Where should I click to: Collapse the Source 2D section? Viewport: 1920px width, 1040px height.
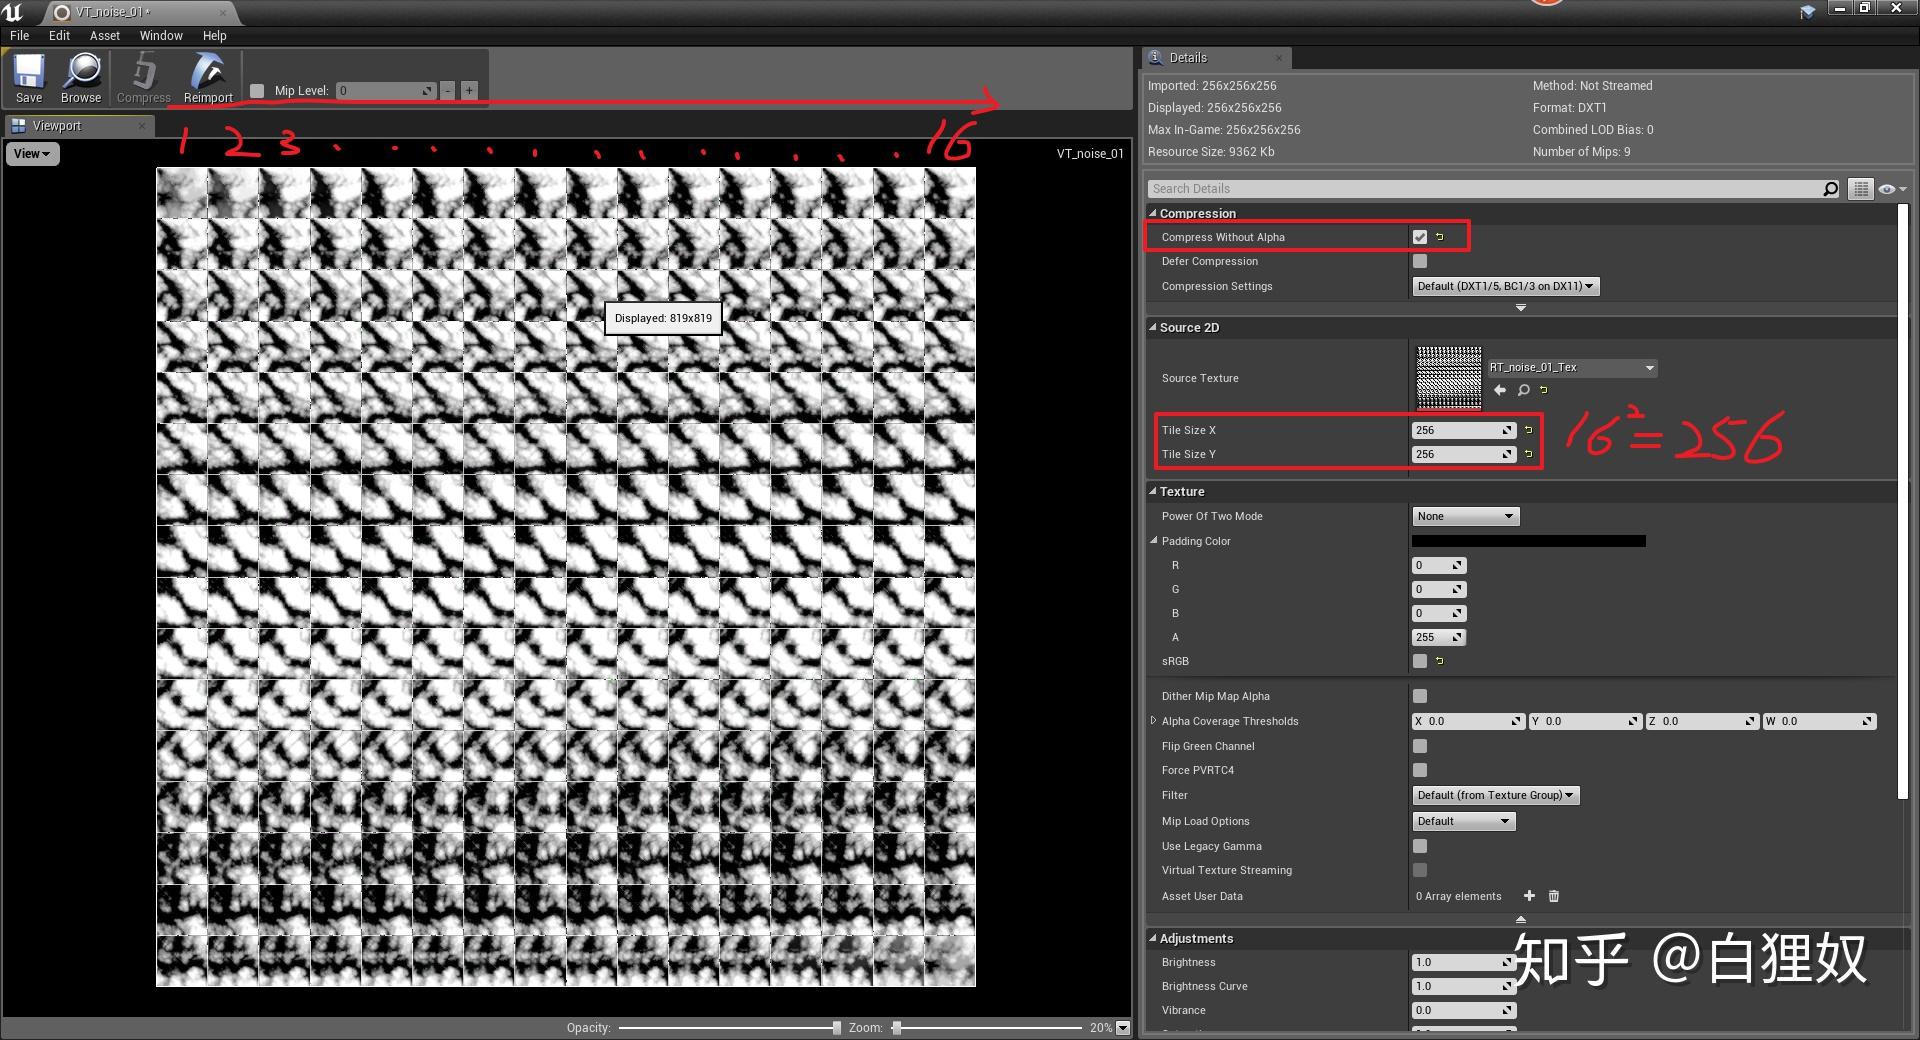click(1152, 327)
